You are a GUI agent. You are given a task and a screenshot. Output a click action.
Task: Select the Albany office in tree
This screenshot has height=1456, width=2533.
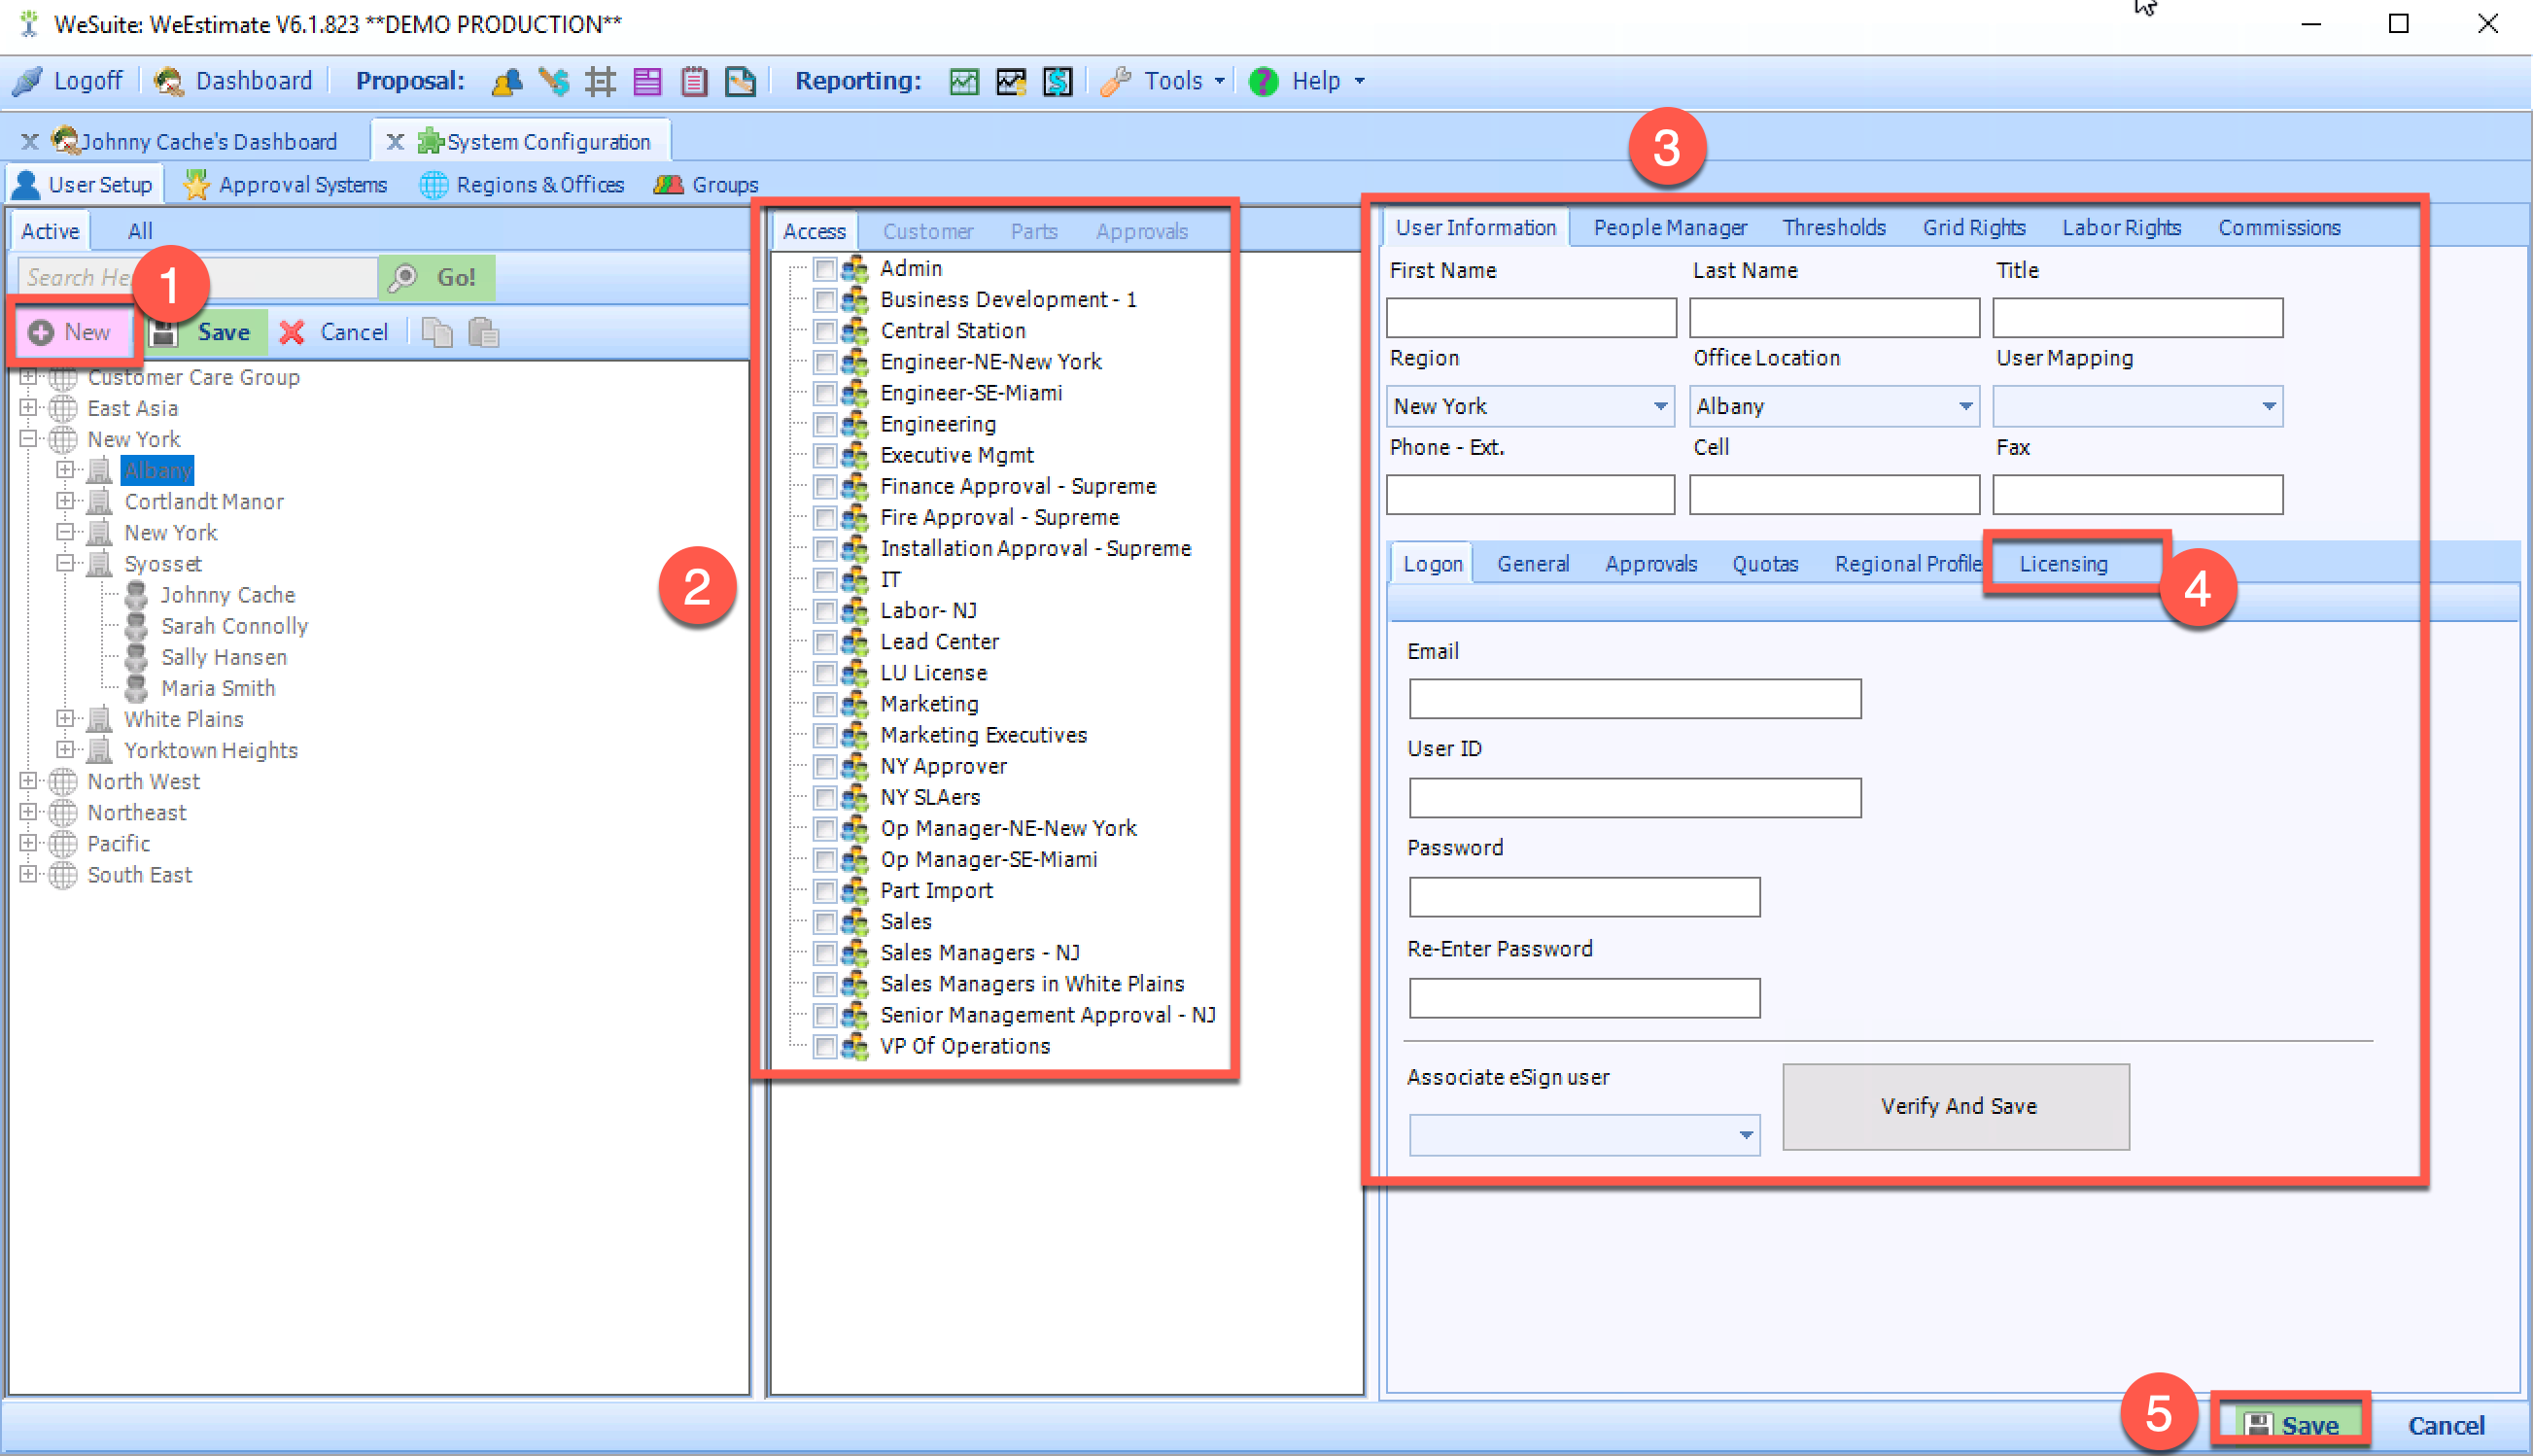coord(158,470)
